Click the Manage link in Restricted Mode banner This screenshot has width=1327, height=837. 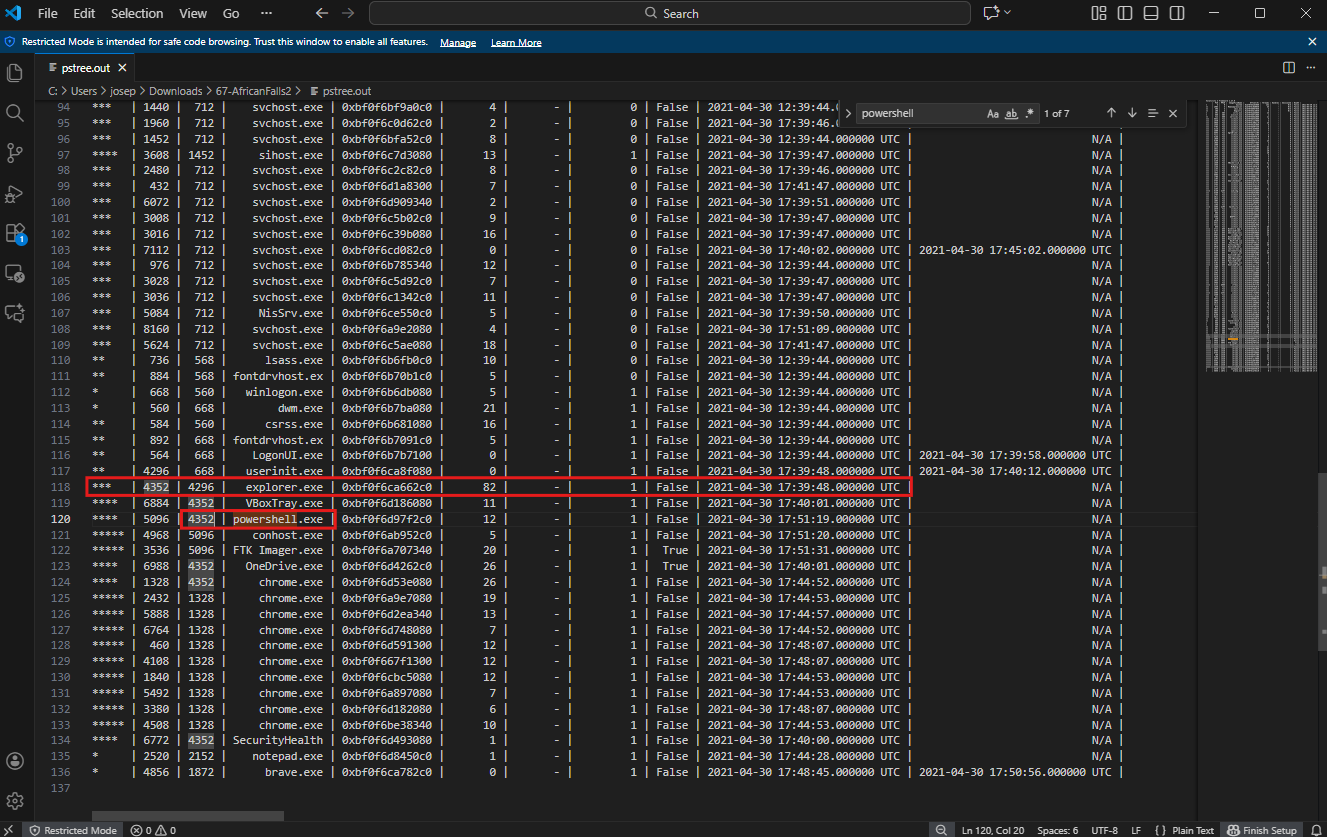458,43
